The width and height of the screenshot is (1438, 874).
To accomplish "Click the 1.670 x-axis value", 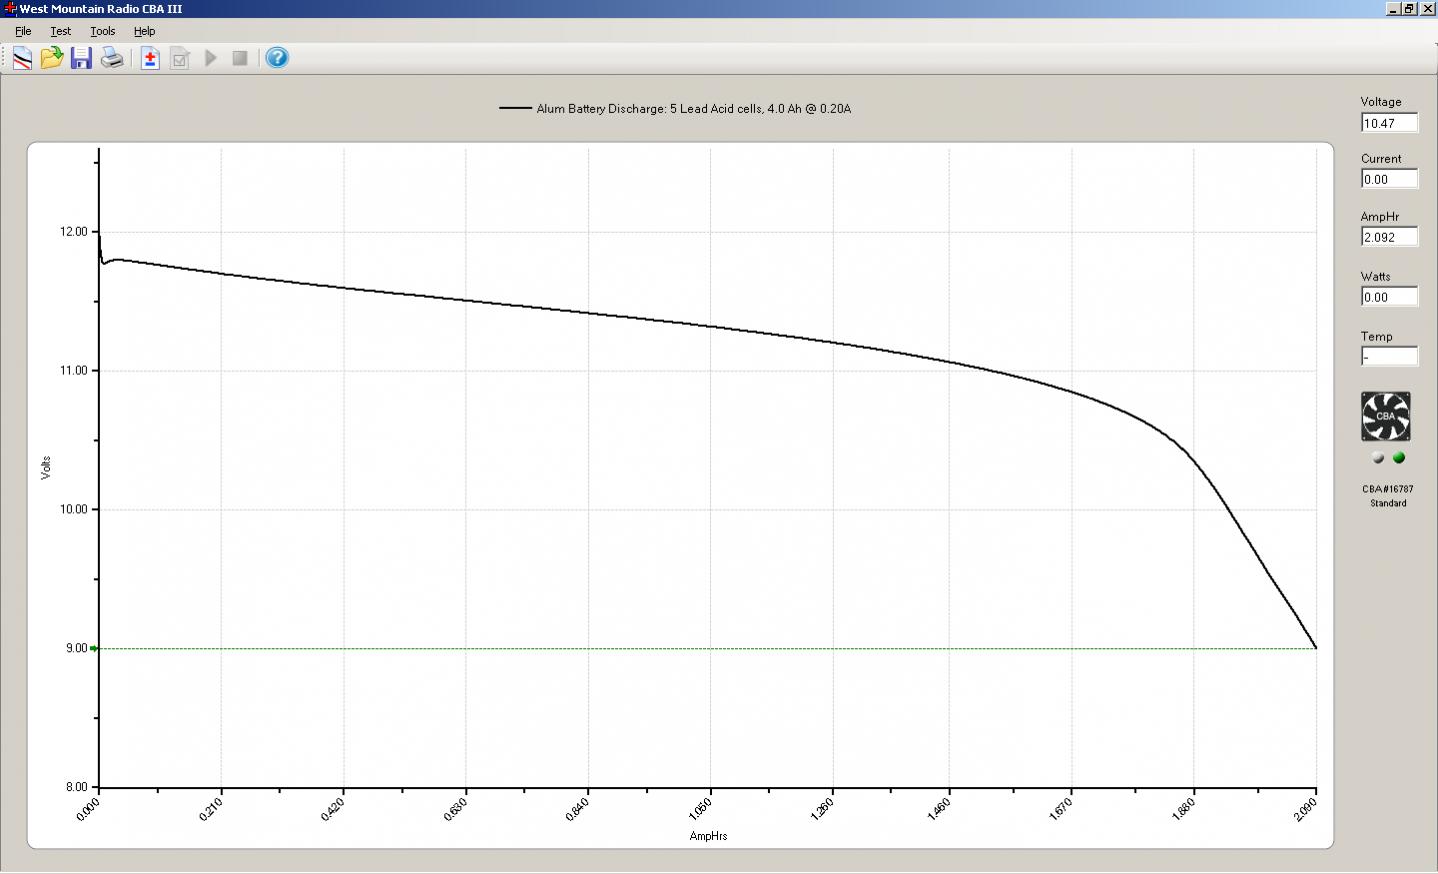I will pos(1060,809).
